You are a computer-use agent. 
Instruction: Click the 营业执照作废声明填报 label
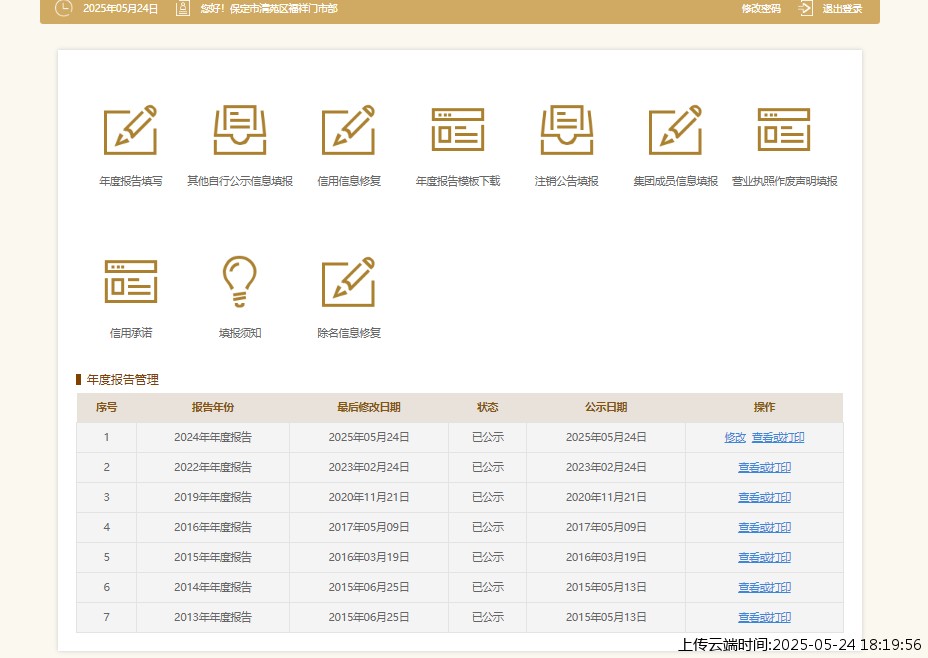click(784, 181)
